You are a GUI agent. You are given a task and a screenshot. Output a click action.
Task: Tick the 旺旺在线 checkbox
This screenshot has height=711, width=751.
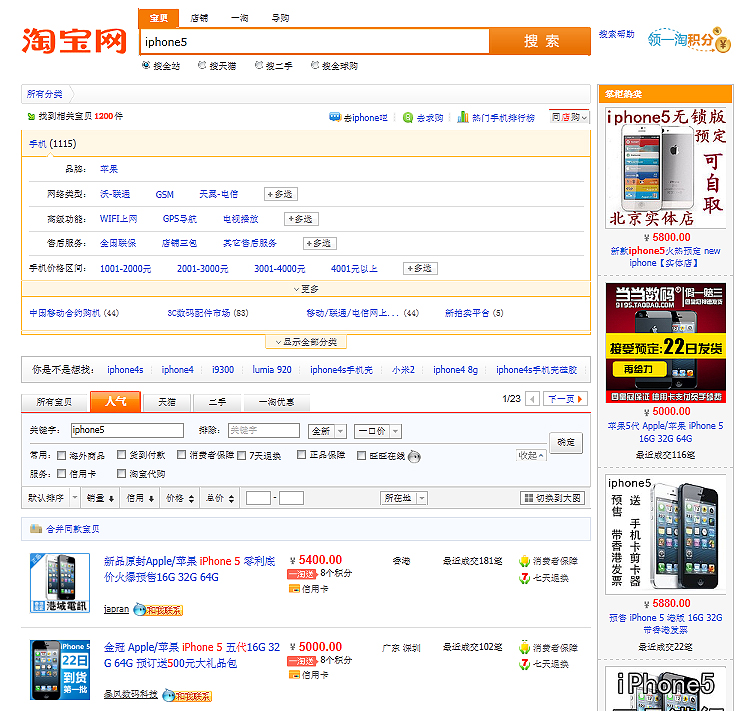tap(362, 455)
